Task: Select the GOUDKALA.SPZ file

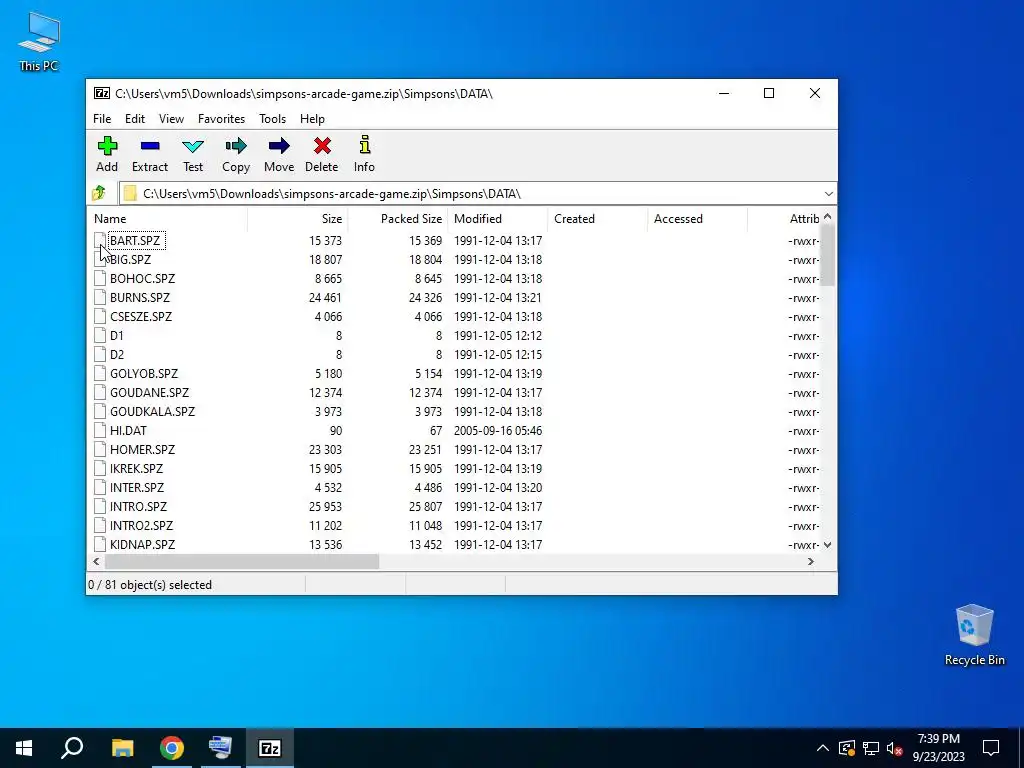Action: 152,411
